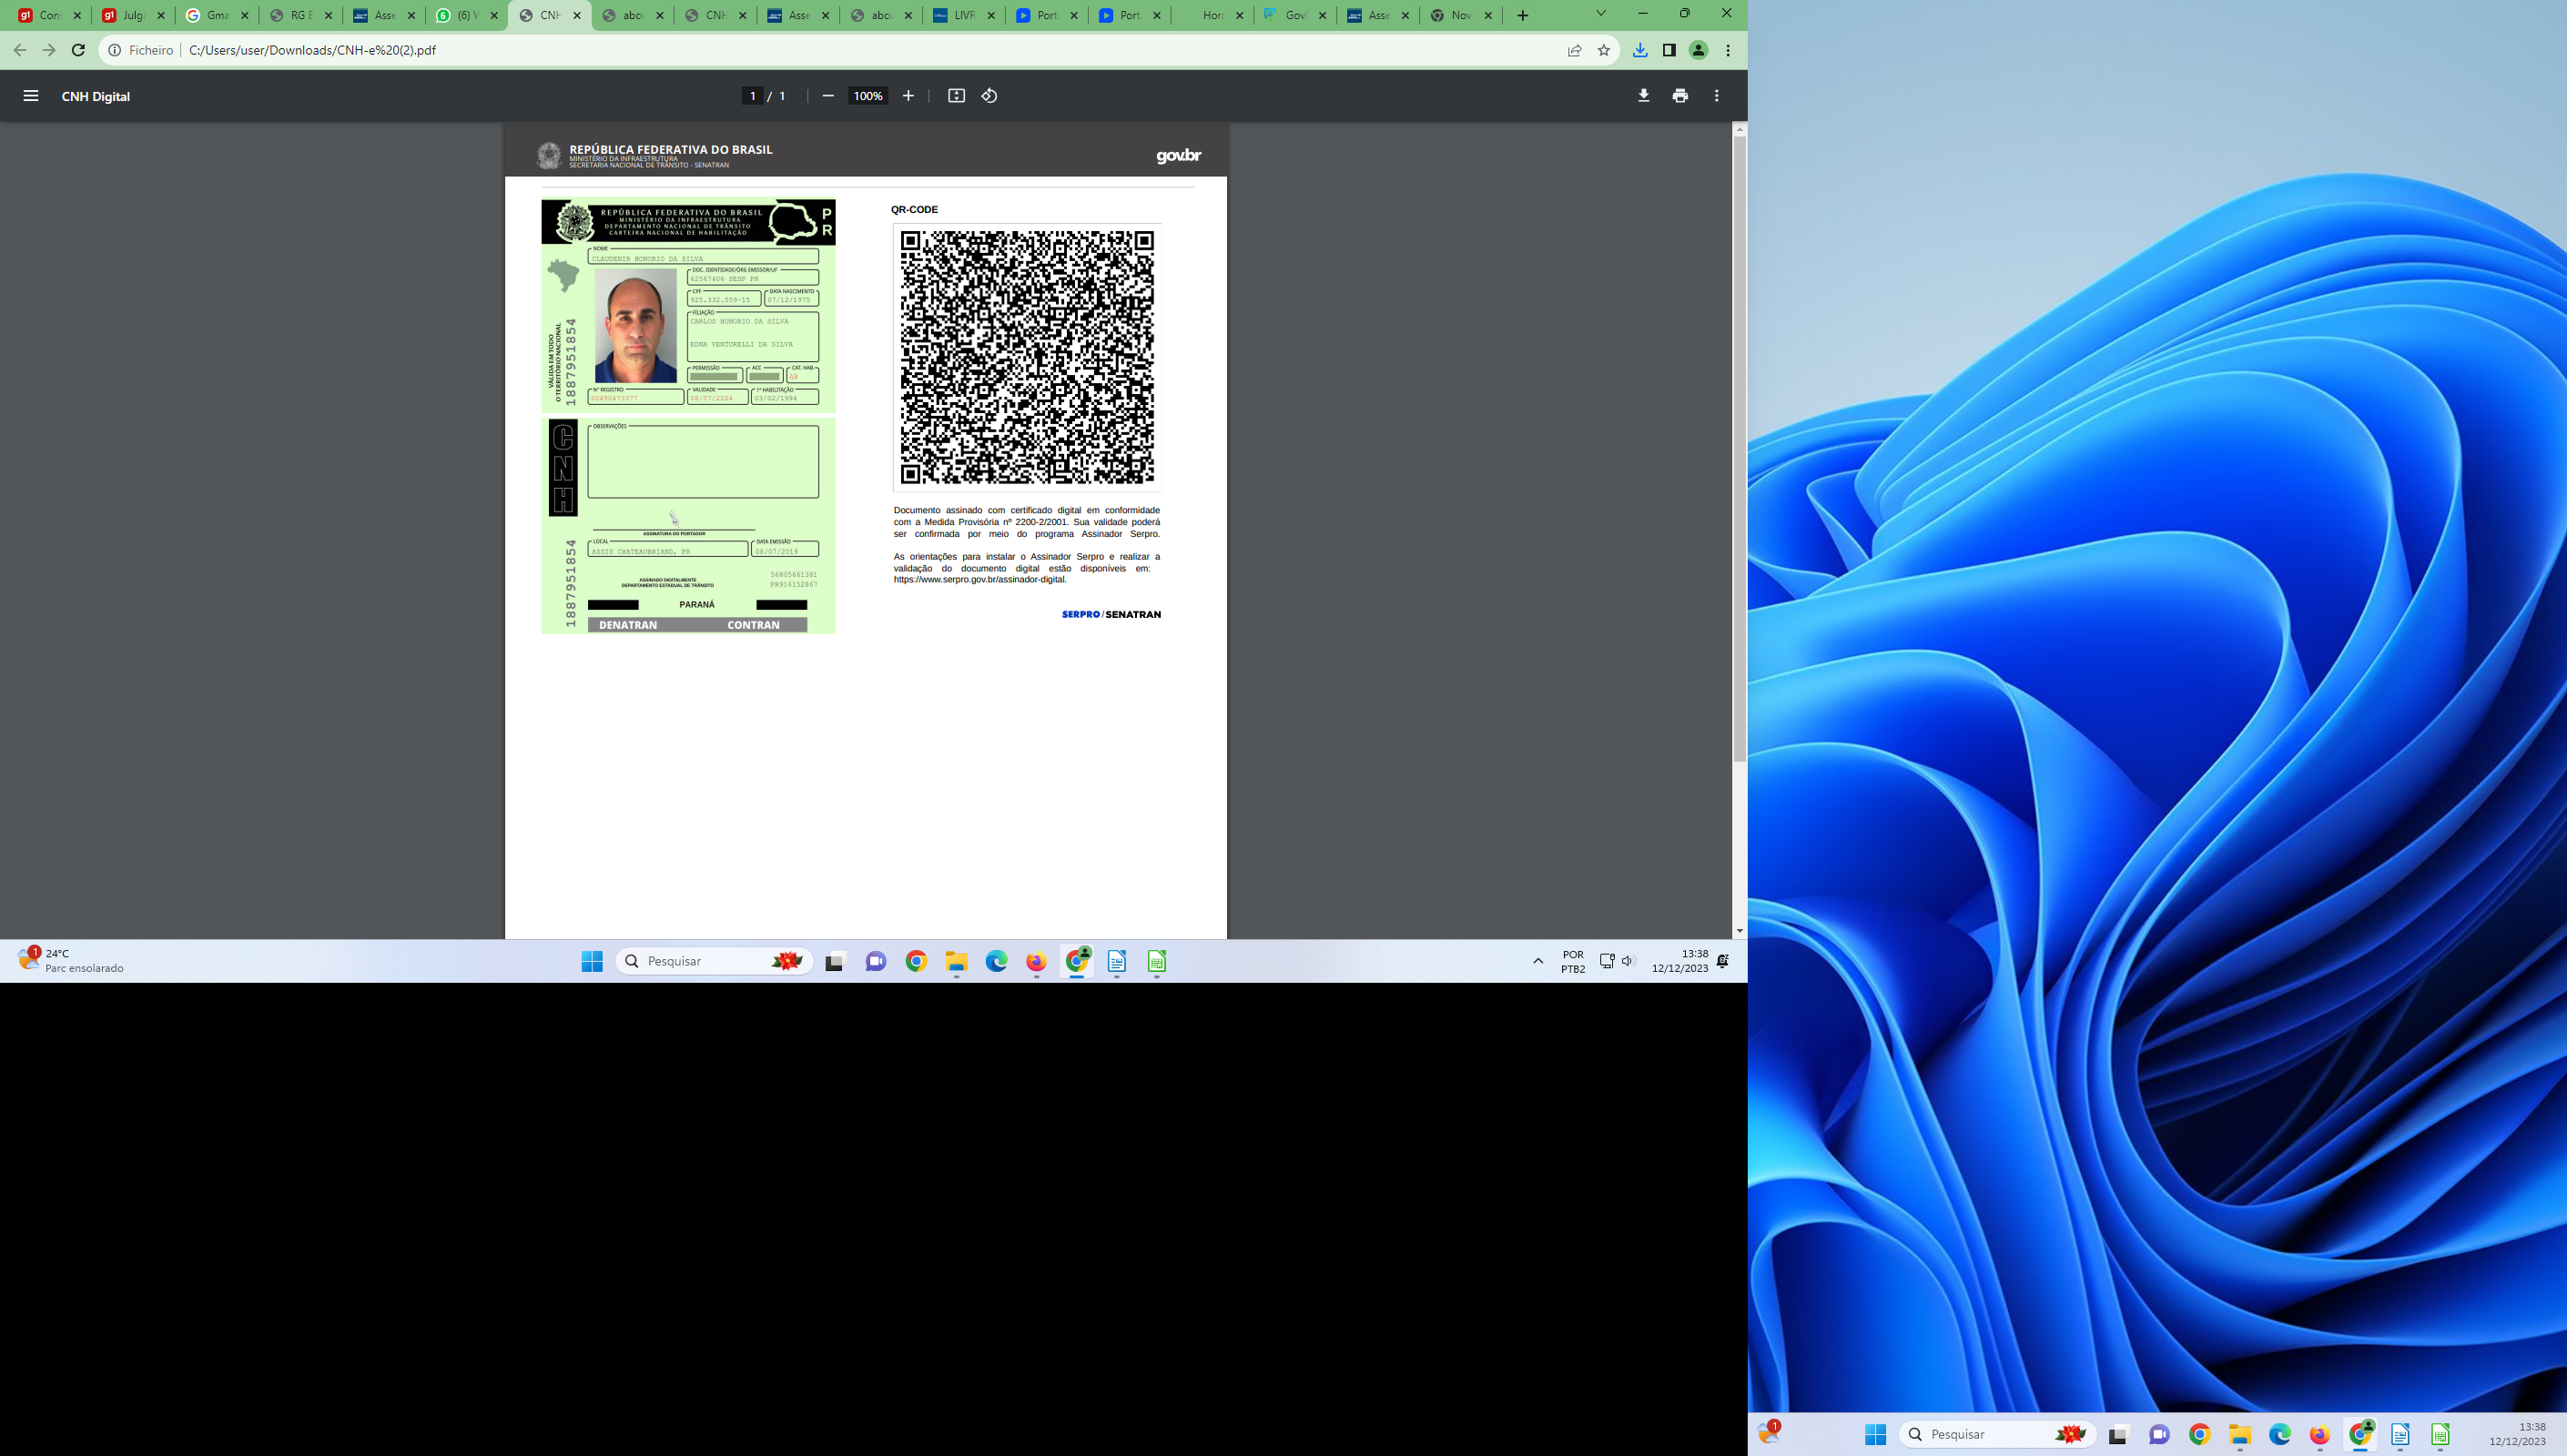Screen dimensions: 2567x1456
Task: Click the PDF vertical scrollbar
Action: pyautogui.click(x=1739, y=450)
